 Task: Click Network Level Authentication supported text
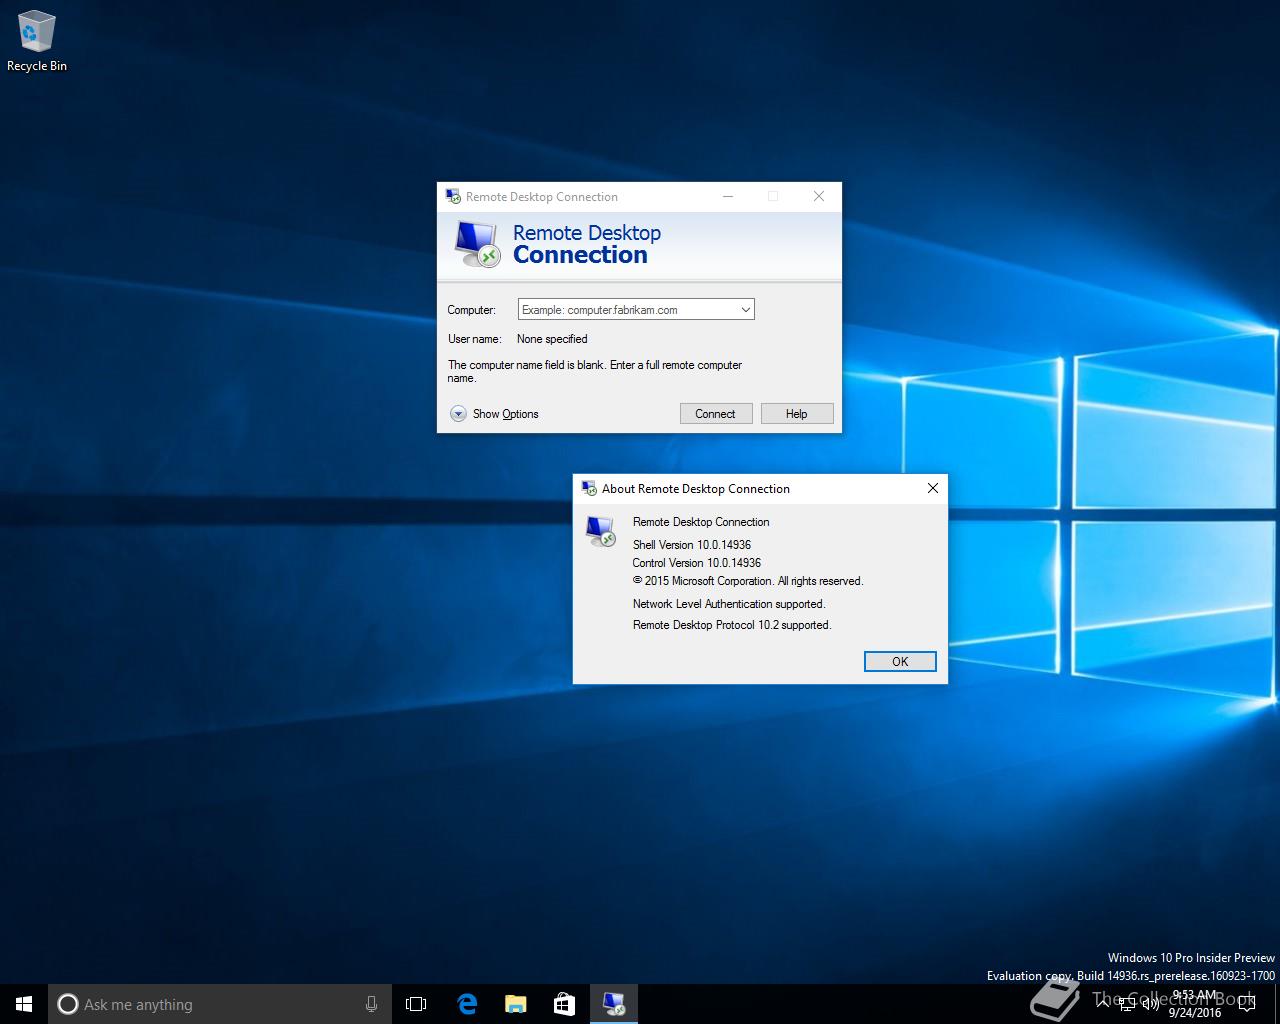click(729, 604)
